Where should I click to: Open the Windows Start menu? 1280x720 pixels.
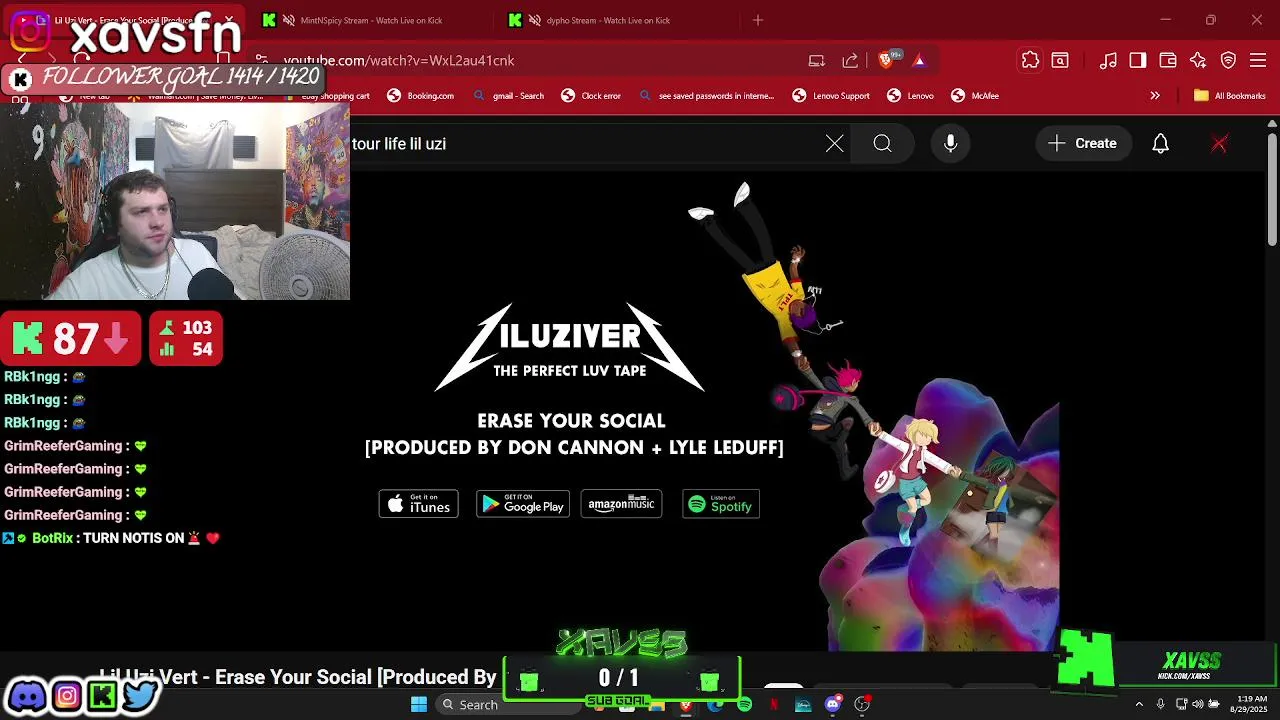tap(419, 705)
